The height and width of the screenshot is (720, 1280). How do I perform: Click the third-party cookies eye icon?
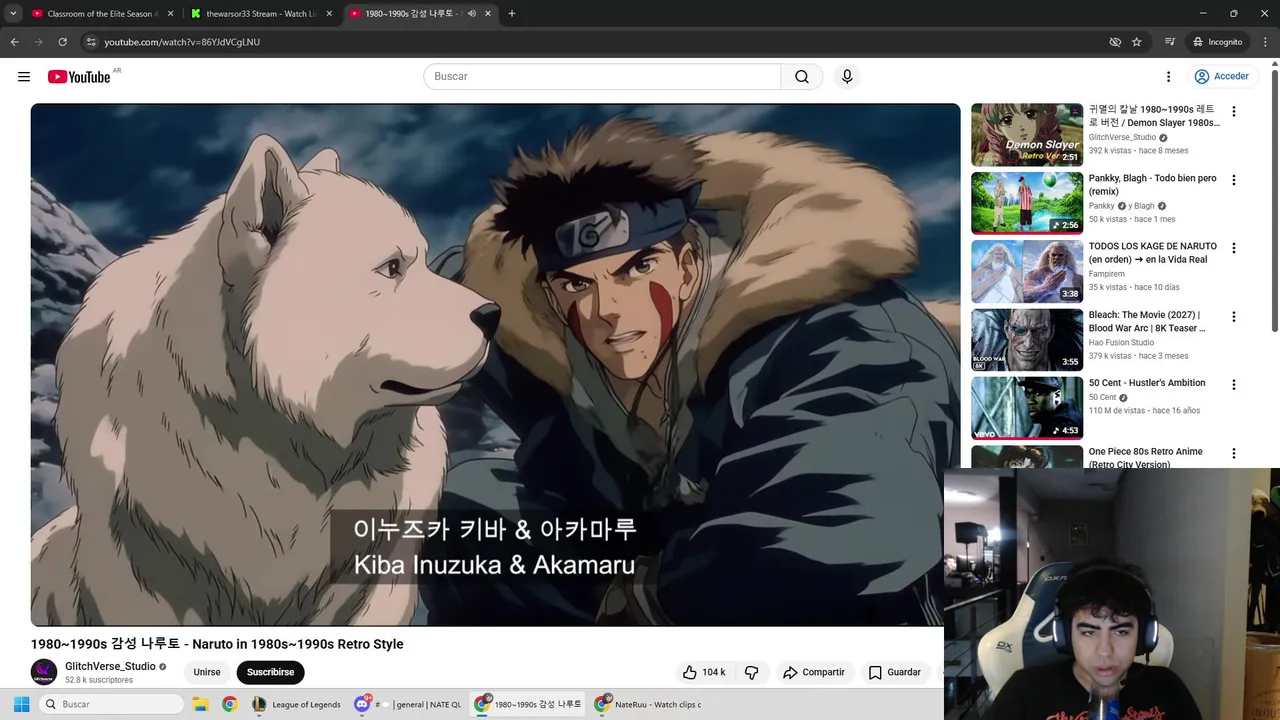[1115, 42]
